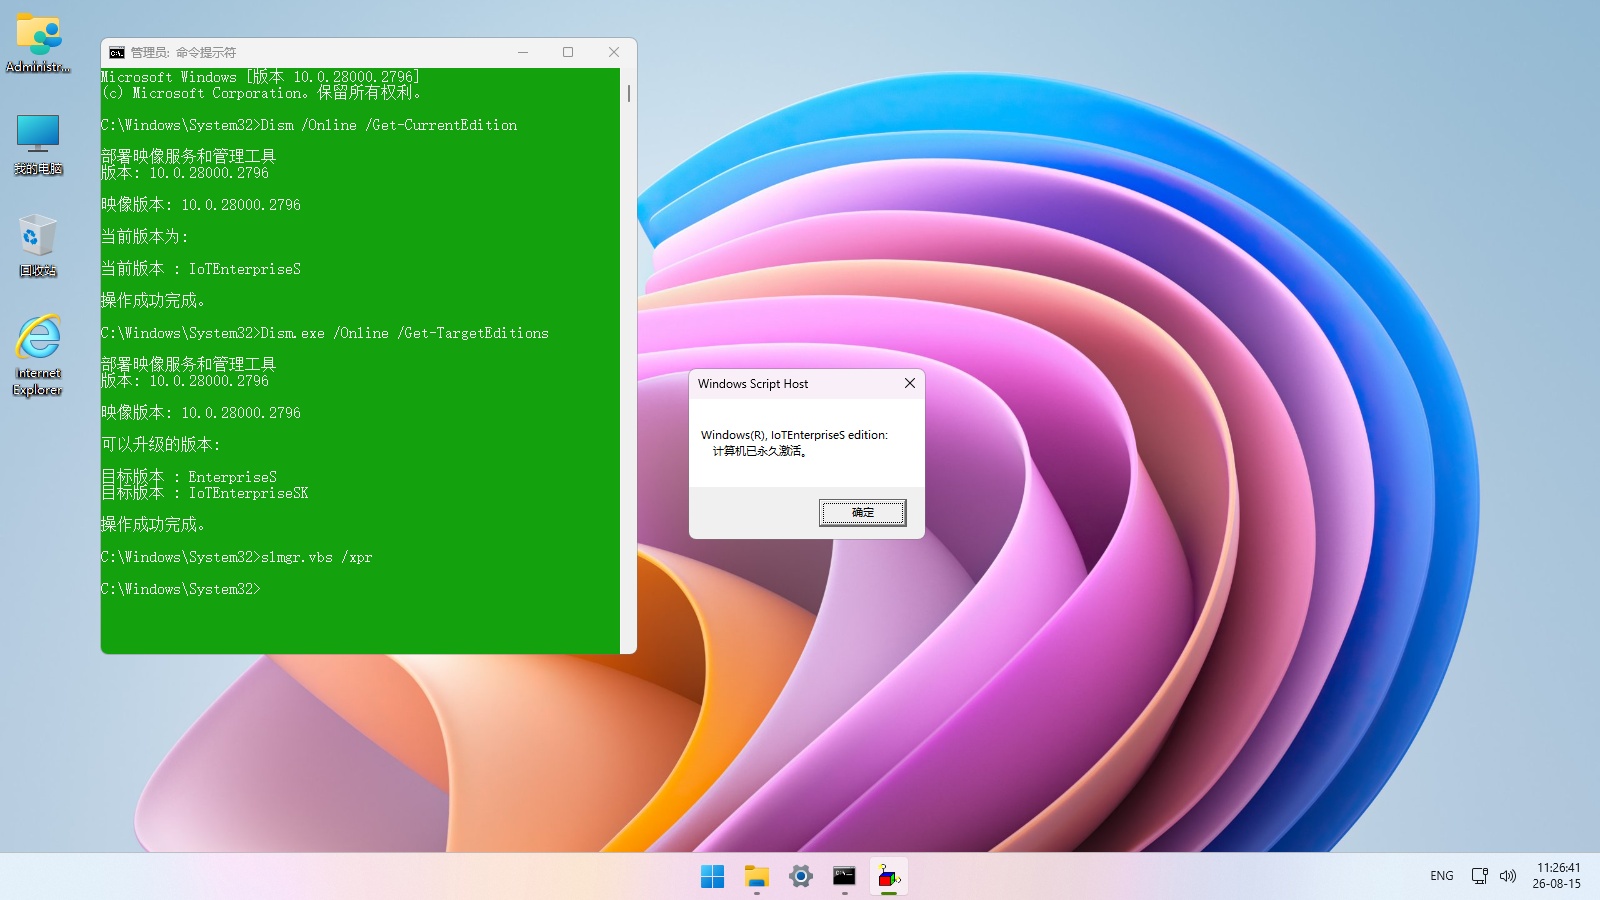Click the '目标版本 : IoTEnterpriseSK' output line
Viewport: 1600px width, 900px height.
pos(205,493)
